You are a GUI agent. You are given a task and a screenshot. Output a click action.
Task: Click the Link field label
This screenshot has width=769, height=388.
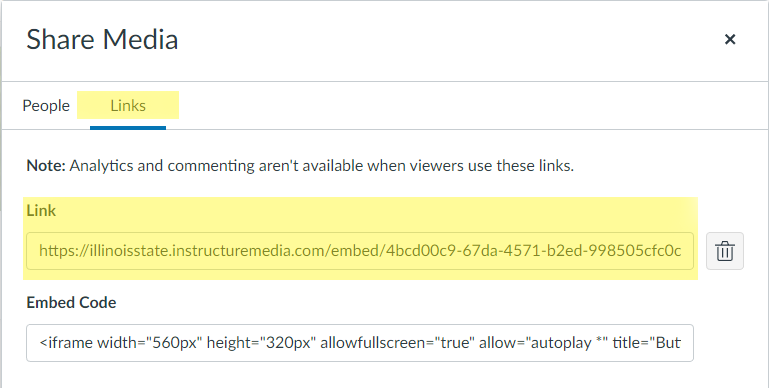(x=41, y=210)
